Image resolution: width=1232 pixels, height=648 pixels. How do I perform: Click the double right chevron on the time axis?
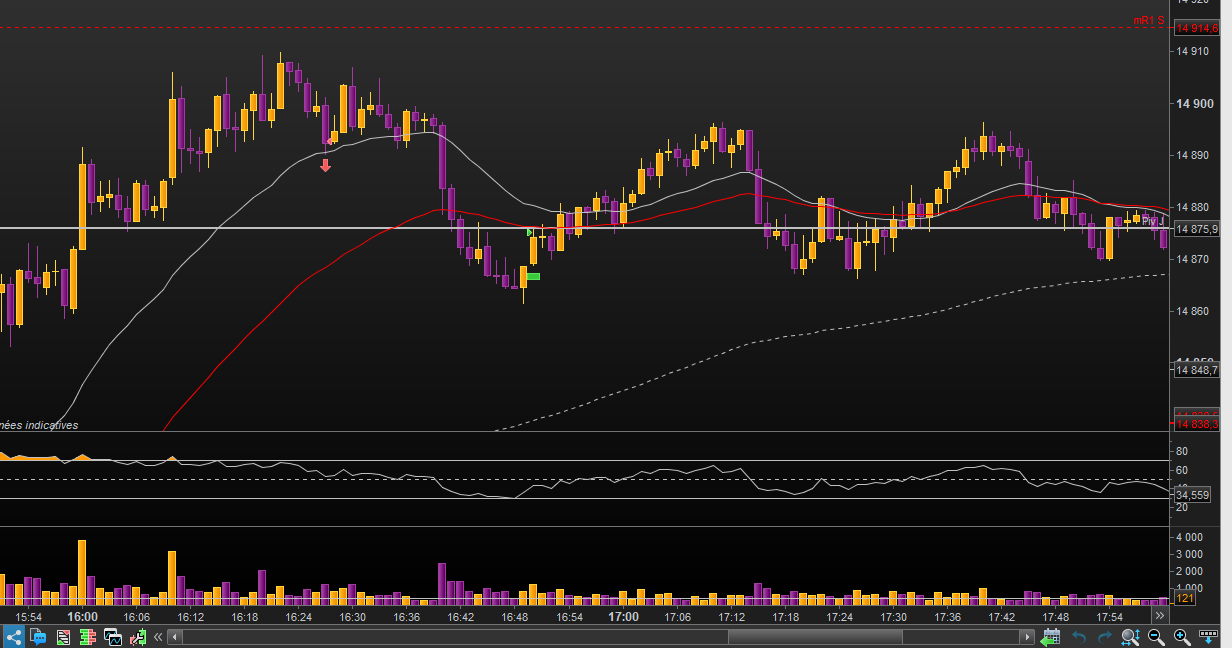pos(1159,617)
